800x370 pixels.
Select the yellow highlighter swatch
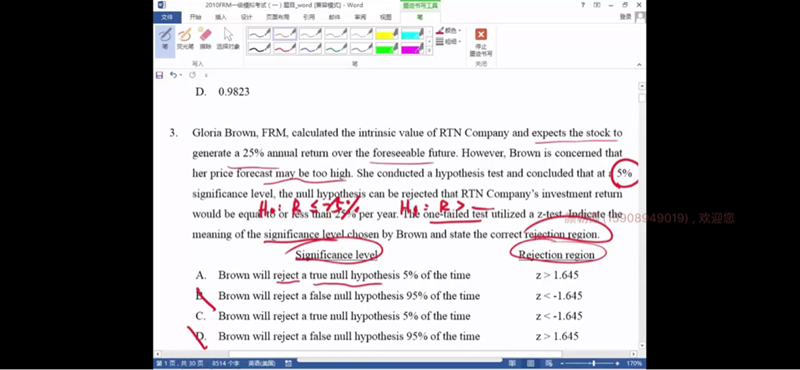(387, 34)
